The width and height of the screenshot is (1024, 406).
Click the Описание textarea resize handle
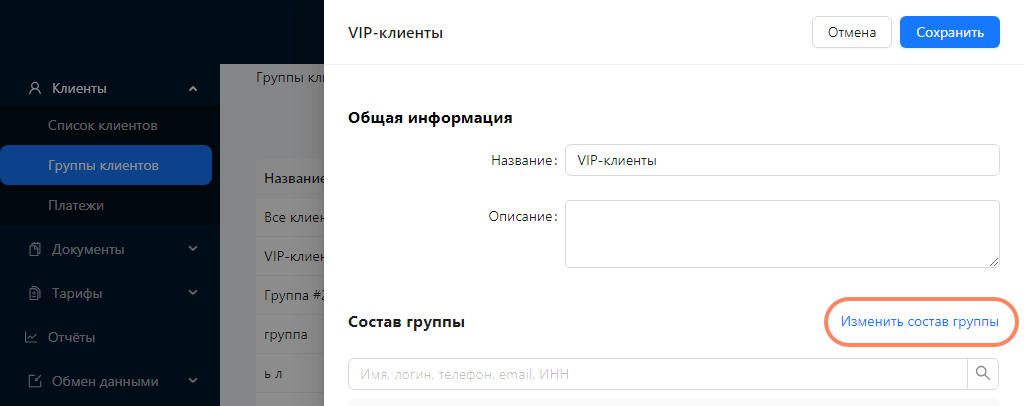point(994,262)
